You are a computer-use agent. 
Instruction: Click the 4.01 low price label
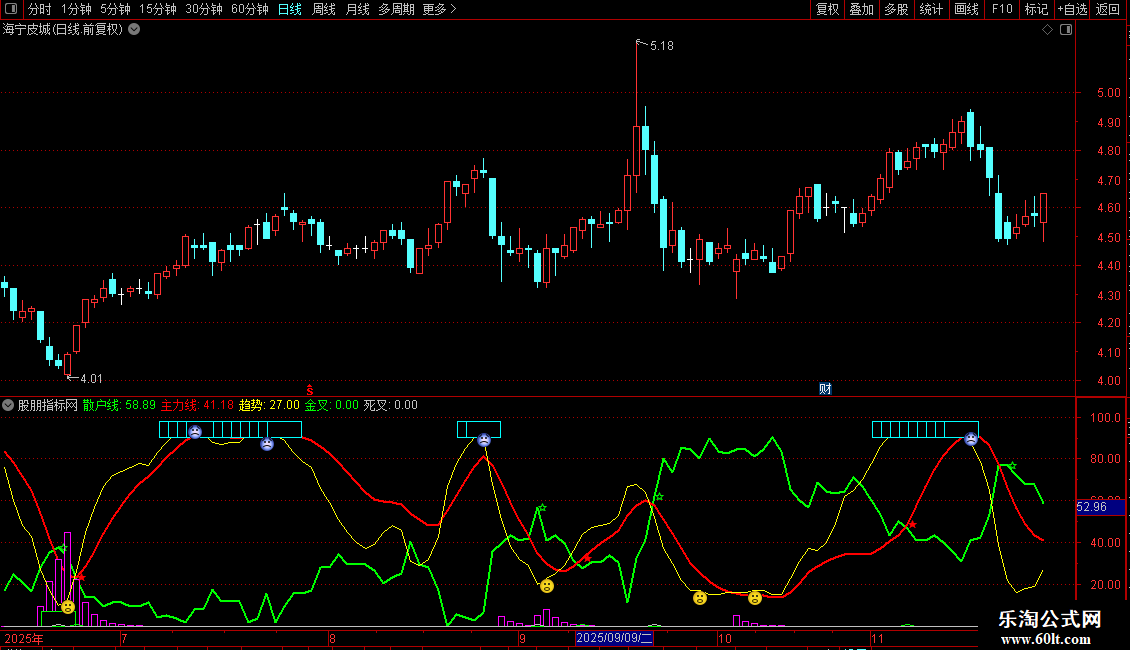(91, 379)
